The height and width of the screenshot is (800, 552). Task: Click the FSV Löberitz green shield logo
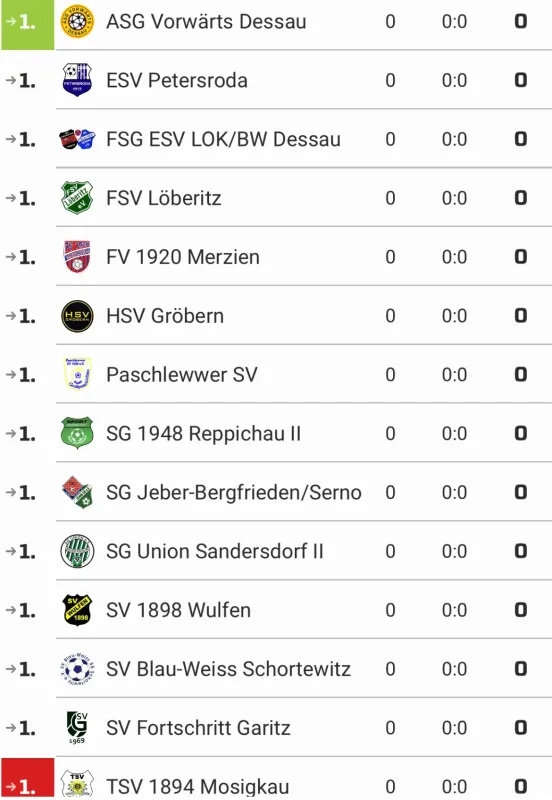click(x=77, y=197)
